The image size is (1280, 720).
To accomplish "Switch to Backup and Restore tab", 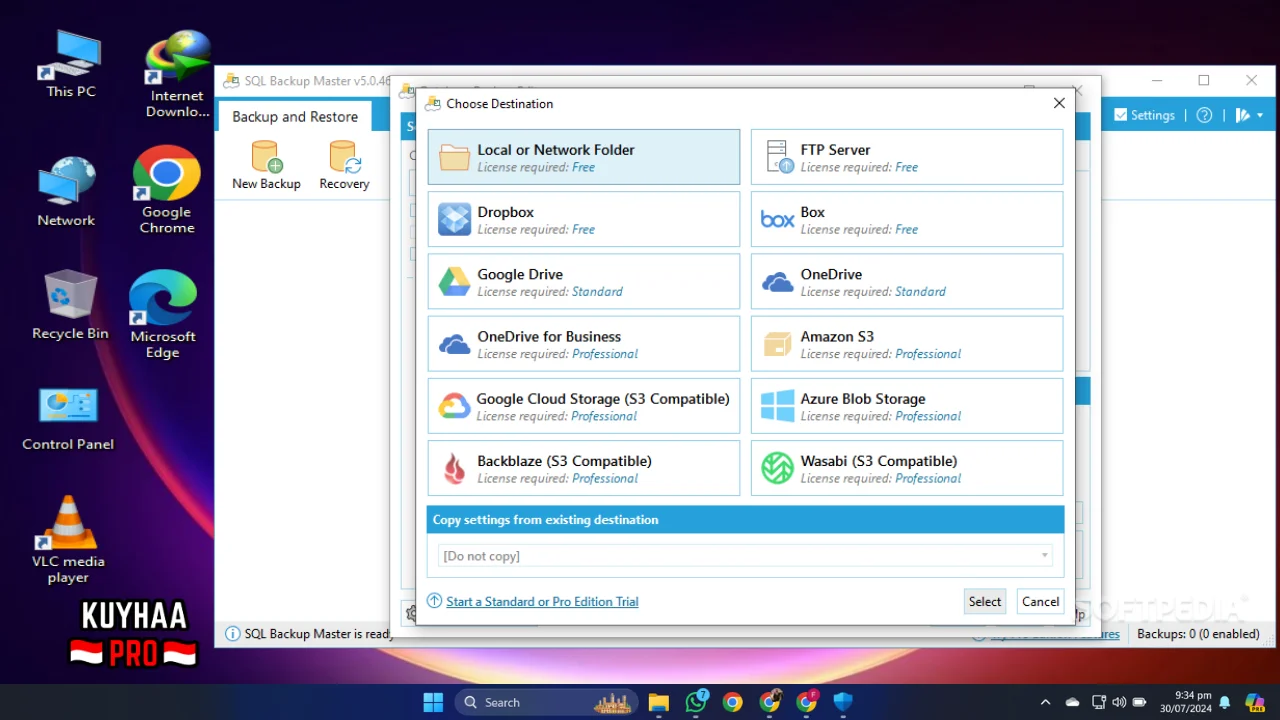I will 295,117.
